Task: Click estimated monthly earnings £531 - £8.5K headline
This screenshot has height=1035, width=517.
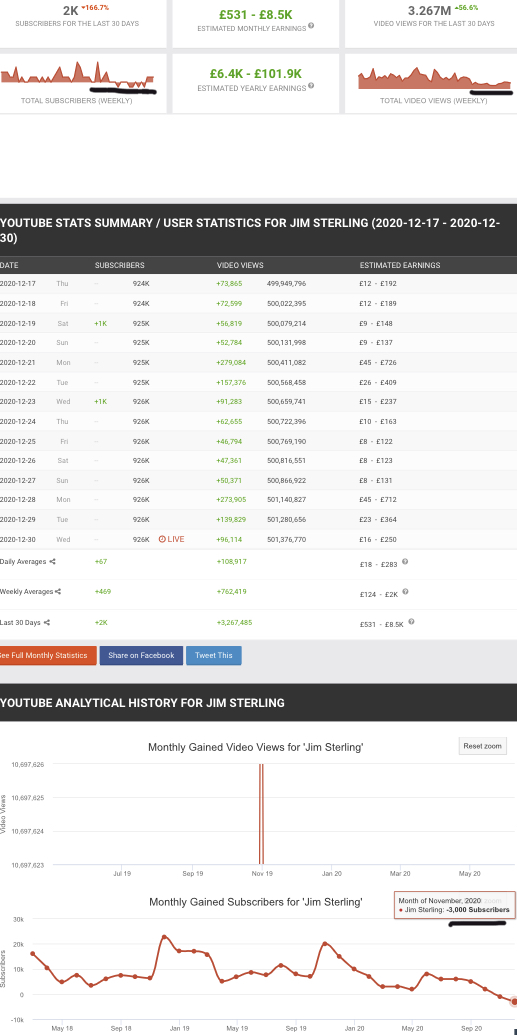Action: (x=256, y=13)
